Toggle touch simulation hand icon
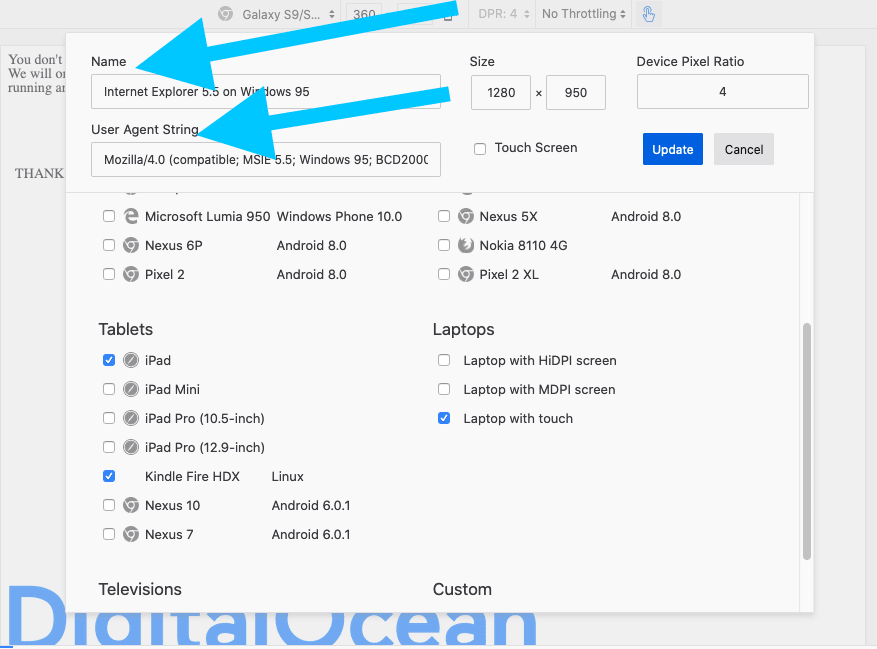This screenshot has width=877, height=649. point(648,14)
